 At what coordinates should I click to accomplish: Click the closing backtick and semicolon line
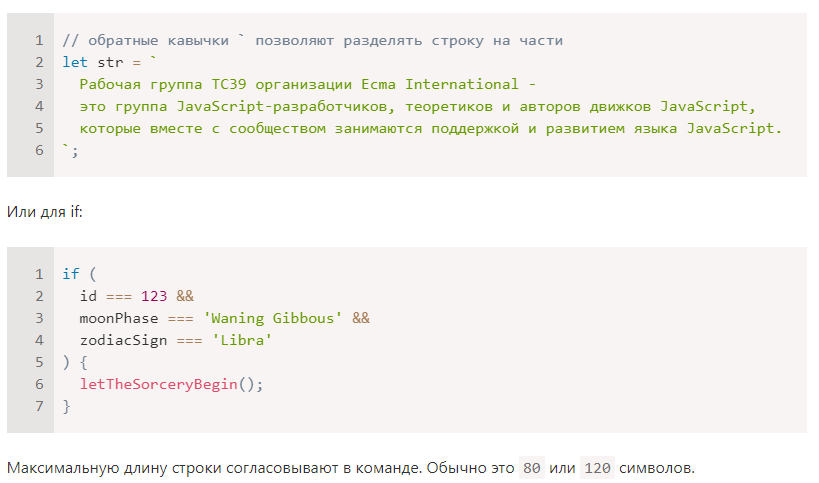71,151
